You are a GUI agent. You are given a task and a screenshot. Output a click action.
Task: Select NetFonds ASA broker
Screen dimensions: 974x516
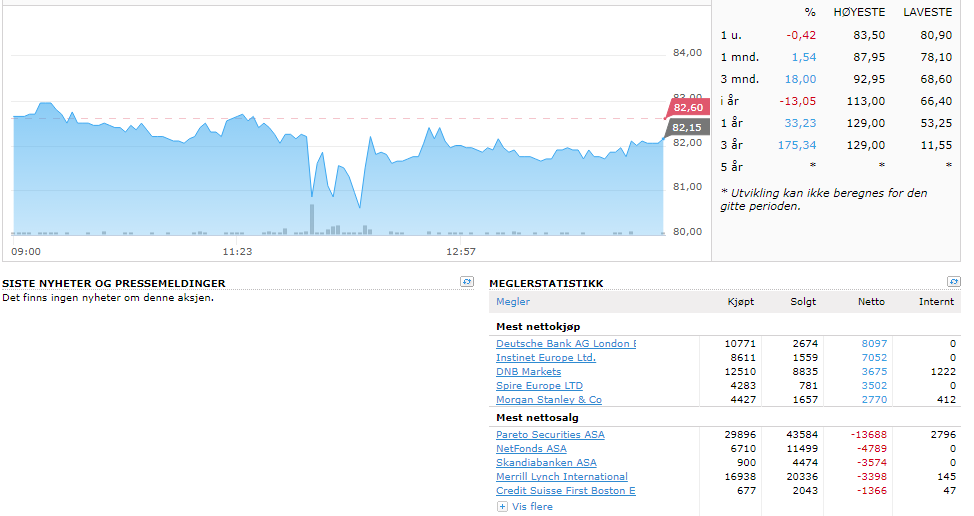[x=531, y=449]
